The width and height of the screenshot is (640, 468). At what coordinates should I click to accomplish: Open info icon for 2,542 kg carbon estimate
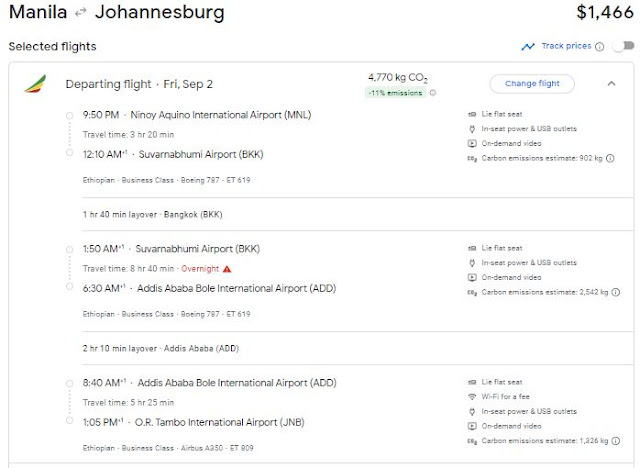tap(612, 292)
